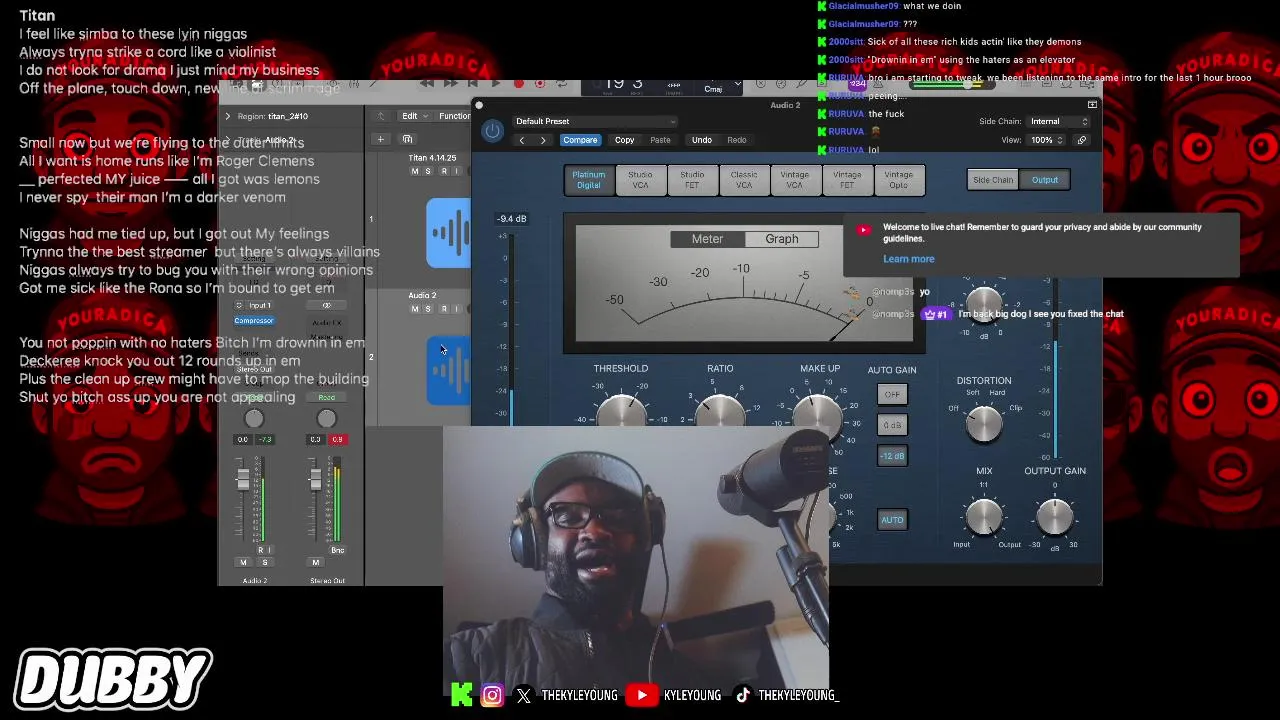Screen dimensions: 1280x720
Task: Adjust the Mix knob
Action: pos(984,516)
